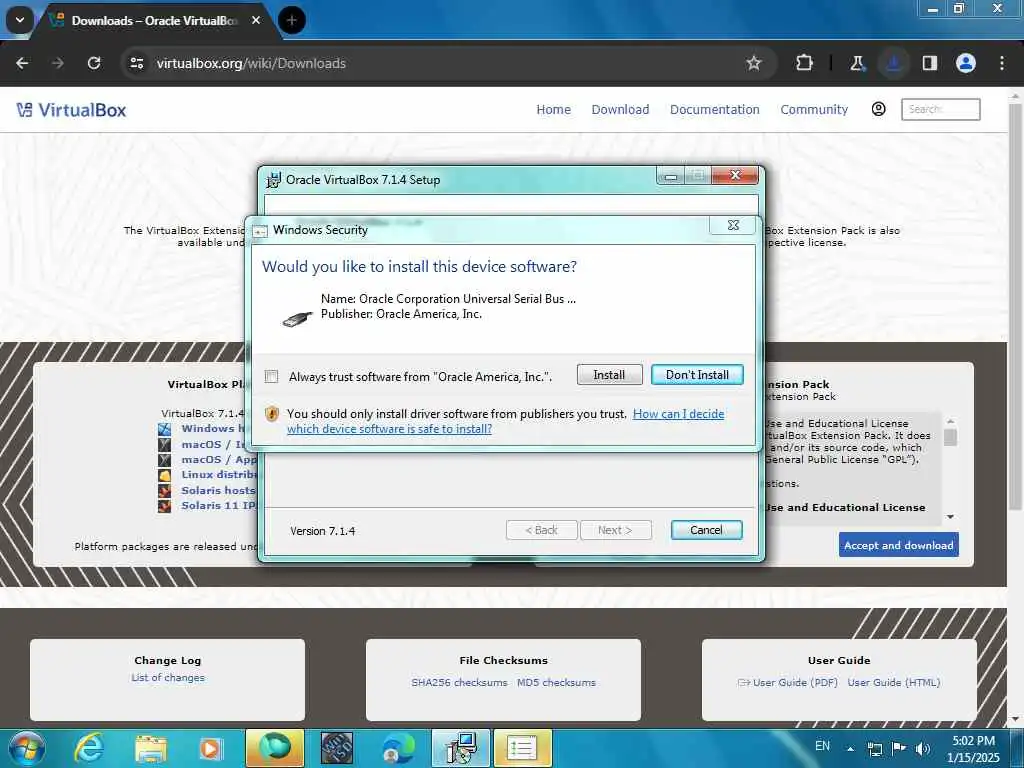1024x768 pixels.
Task: Click the volume speaker tray icon
Action: (923, 749)
